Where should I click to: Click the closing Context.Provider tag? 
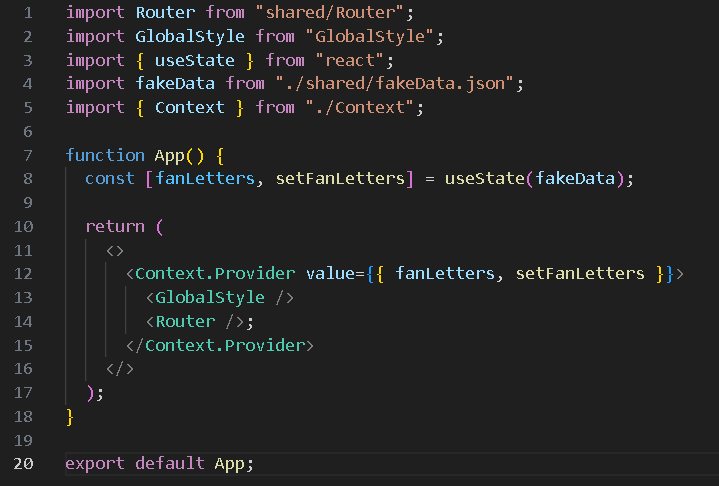pyautogui.click(x=220, y=346)
